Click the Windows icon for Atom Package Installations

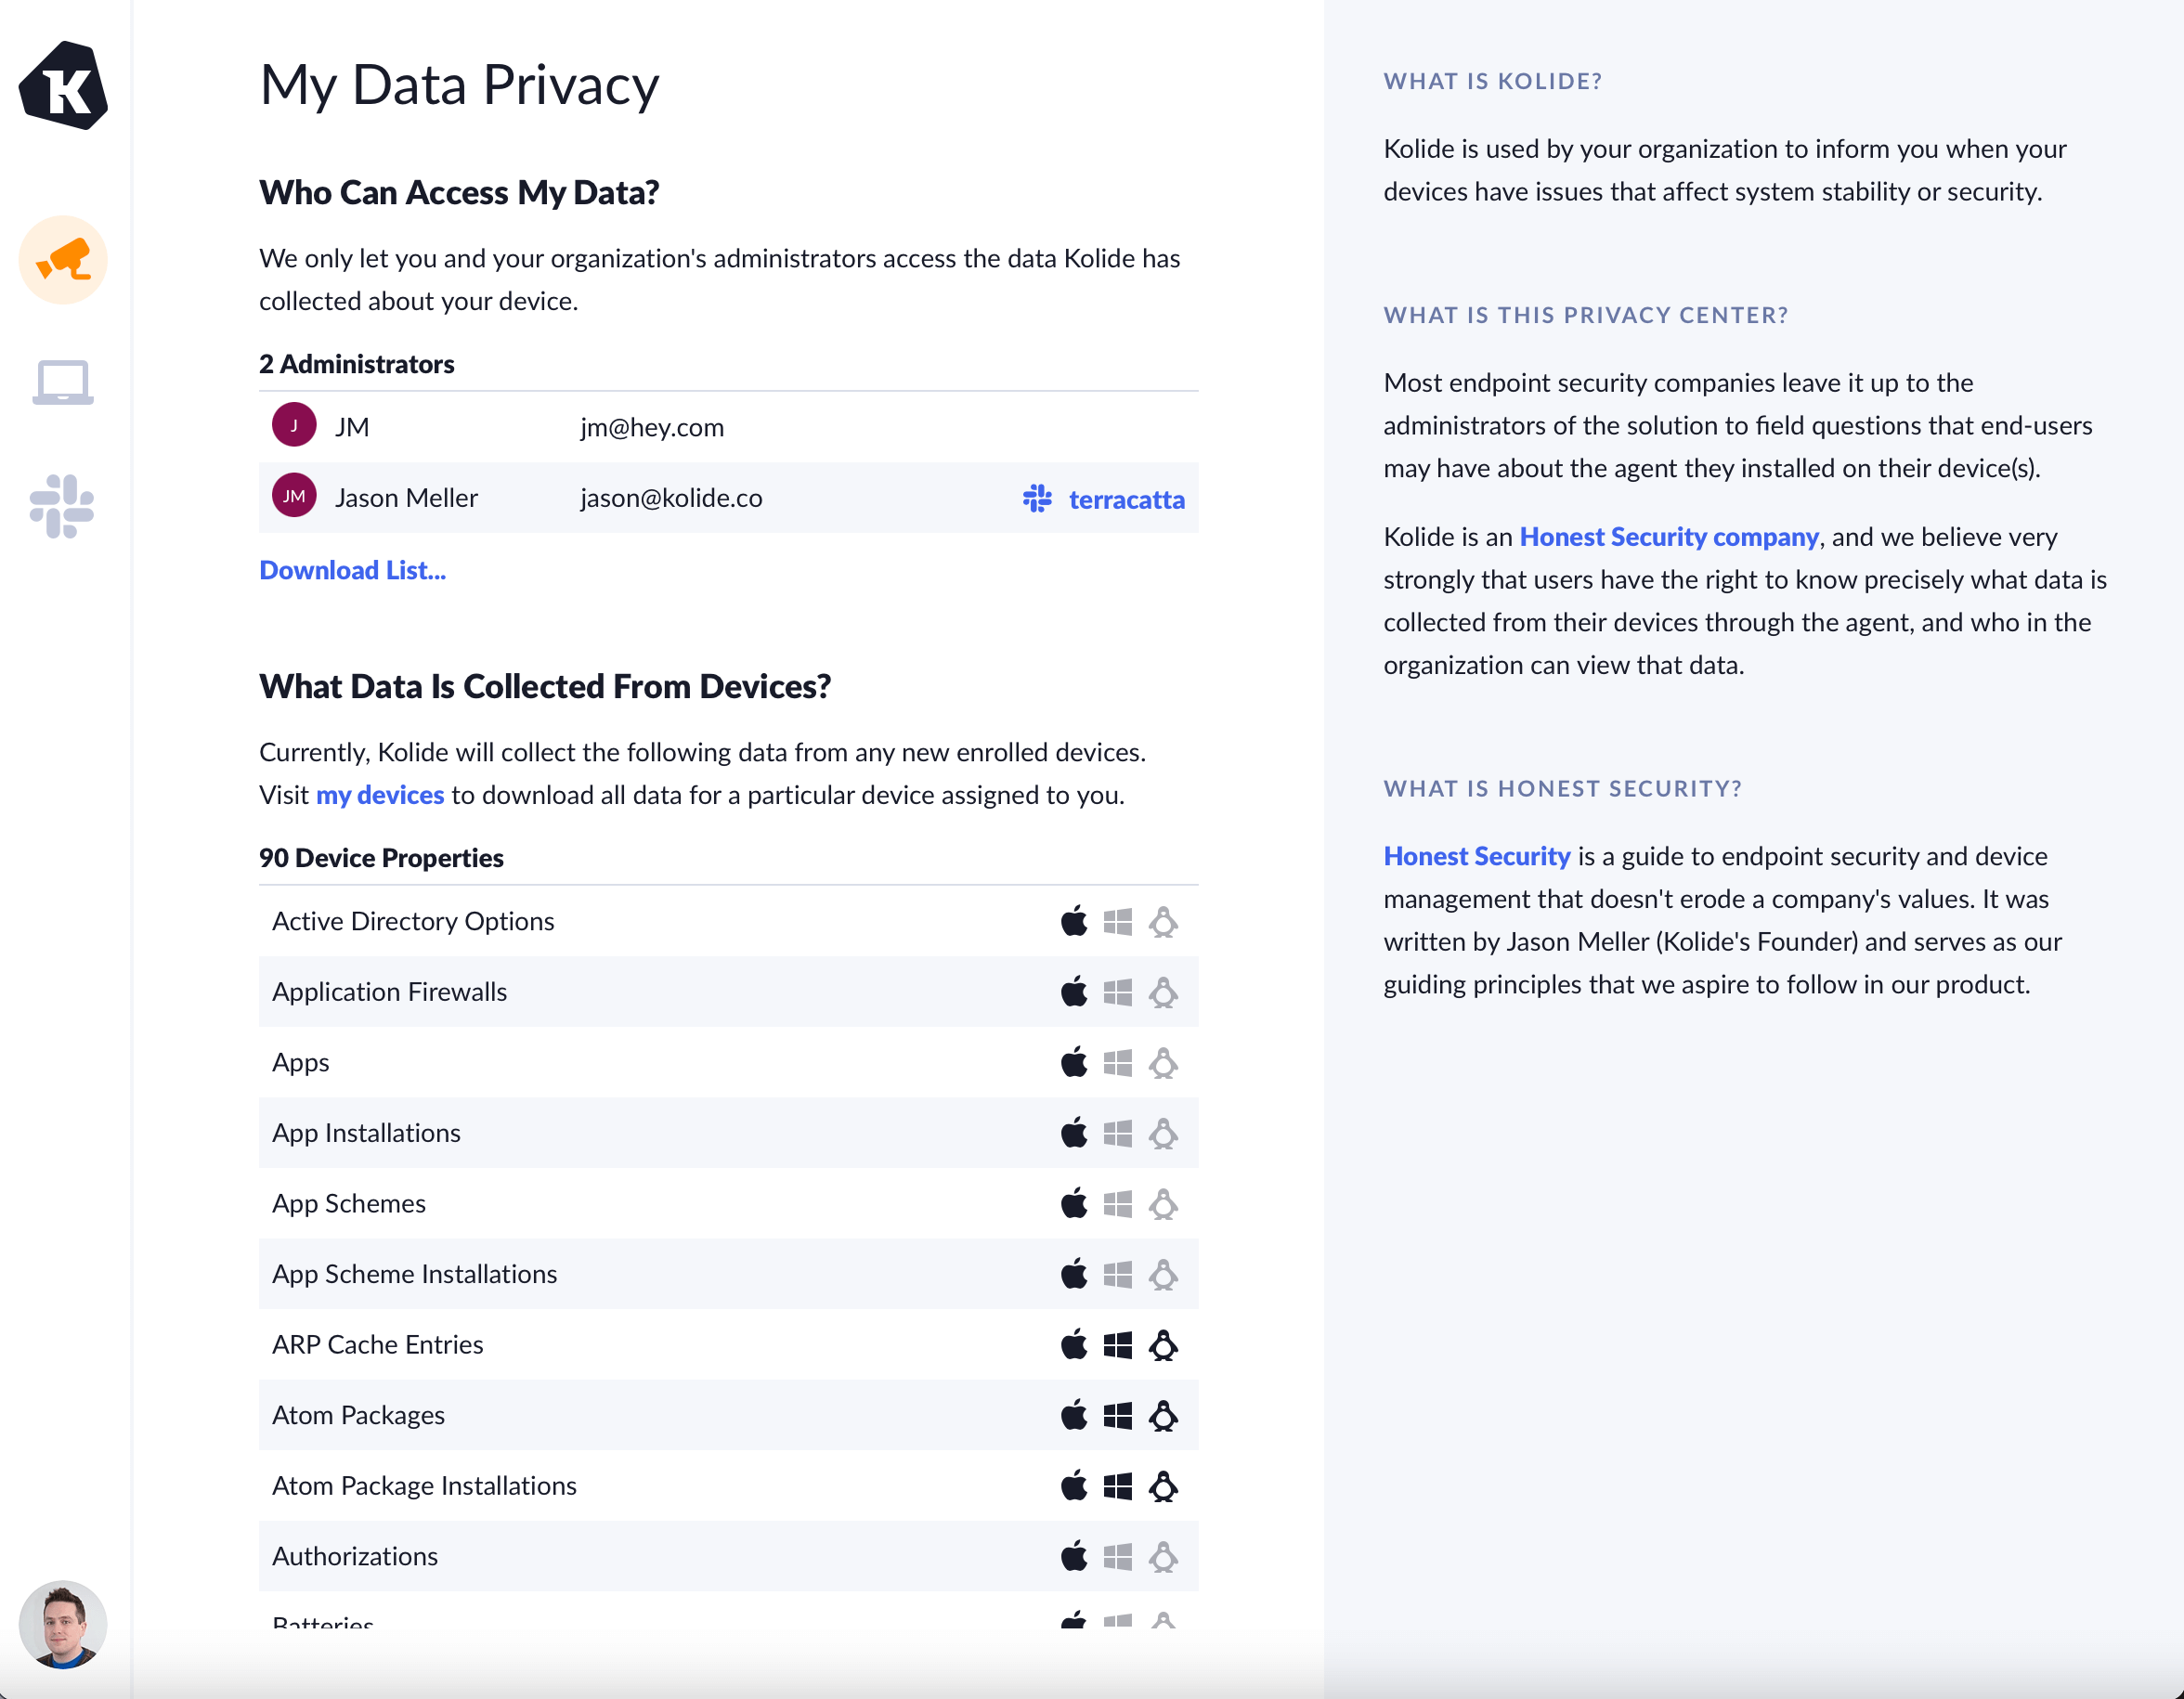tap(1118, 1486)
